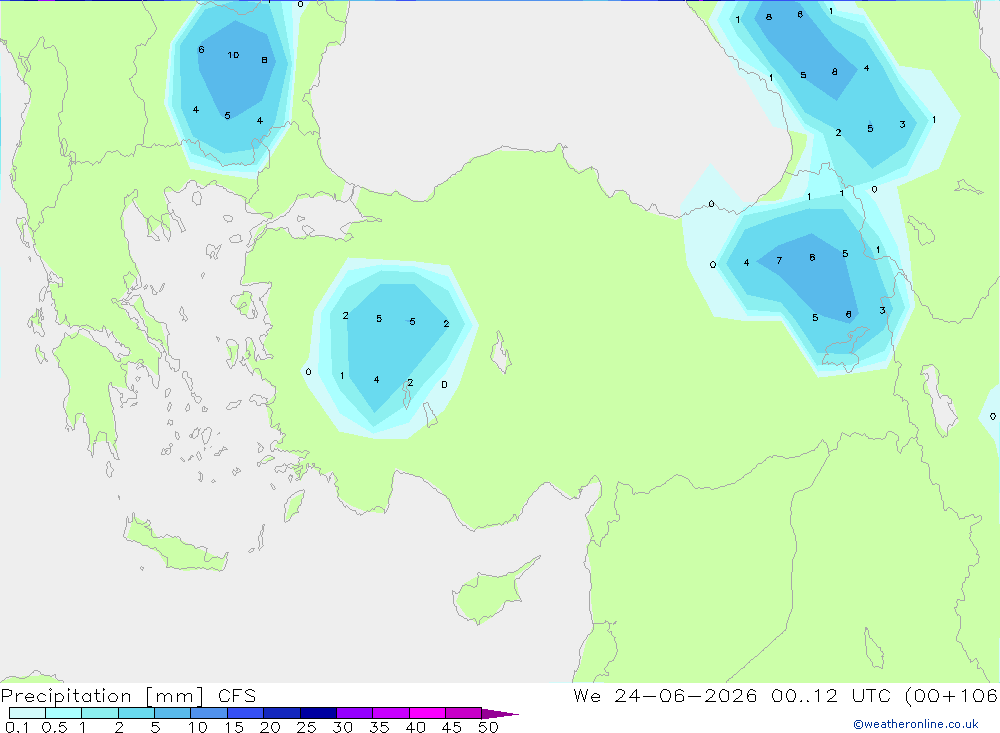Select the 2–5 mm legend swatch
The image size is (1000, 733).
click(x=136, y=713)
